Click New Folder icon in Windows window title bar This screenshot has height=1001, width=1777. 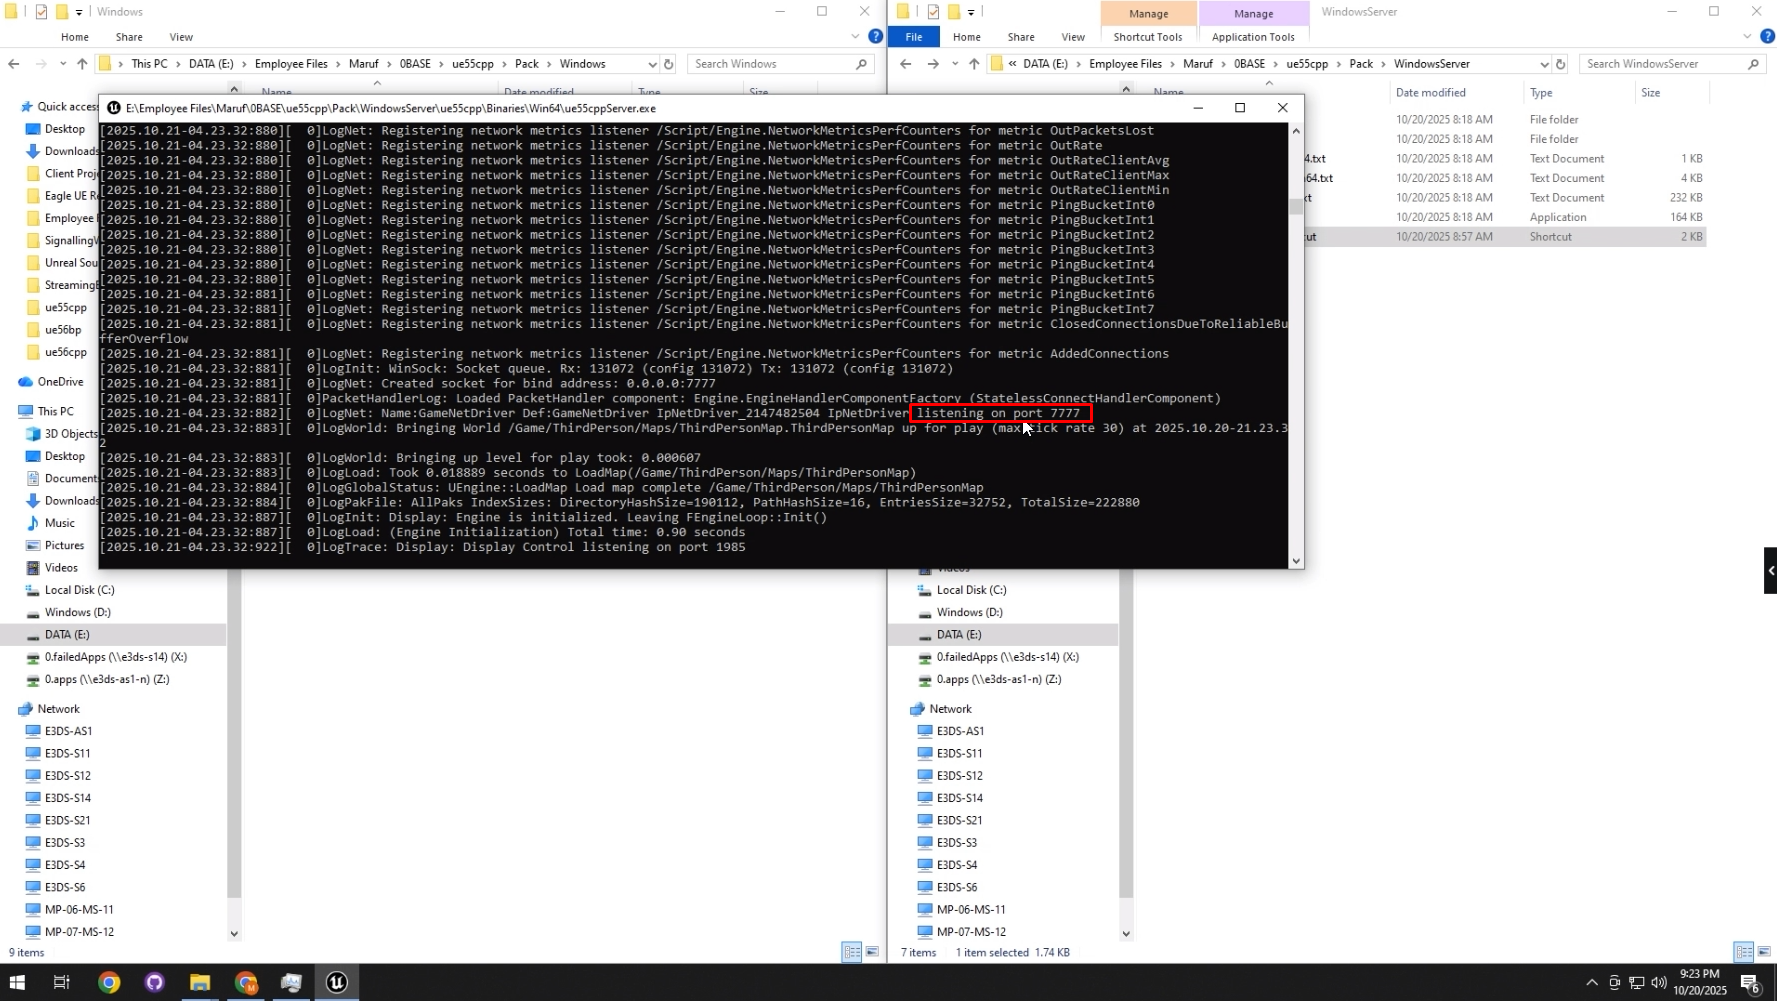(x=61, y=12)
